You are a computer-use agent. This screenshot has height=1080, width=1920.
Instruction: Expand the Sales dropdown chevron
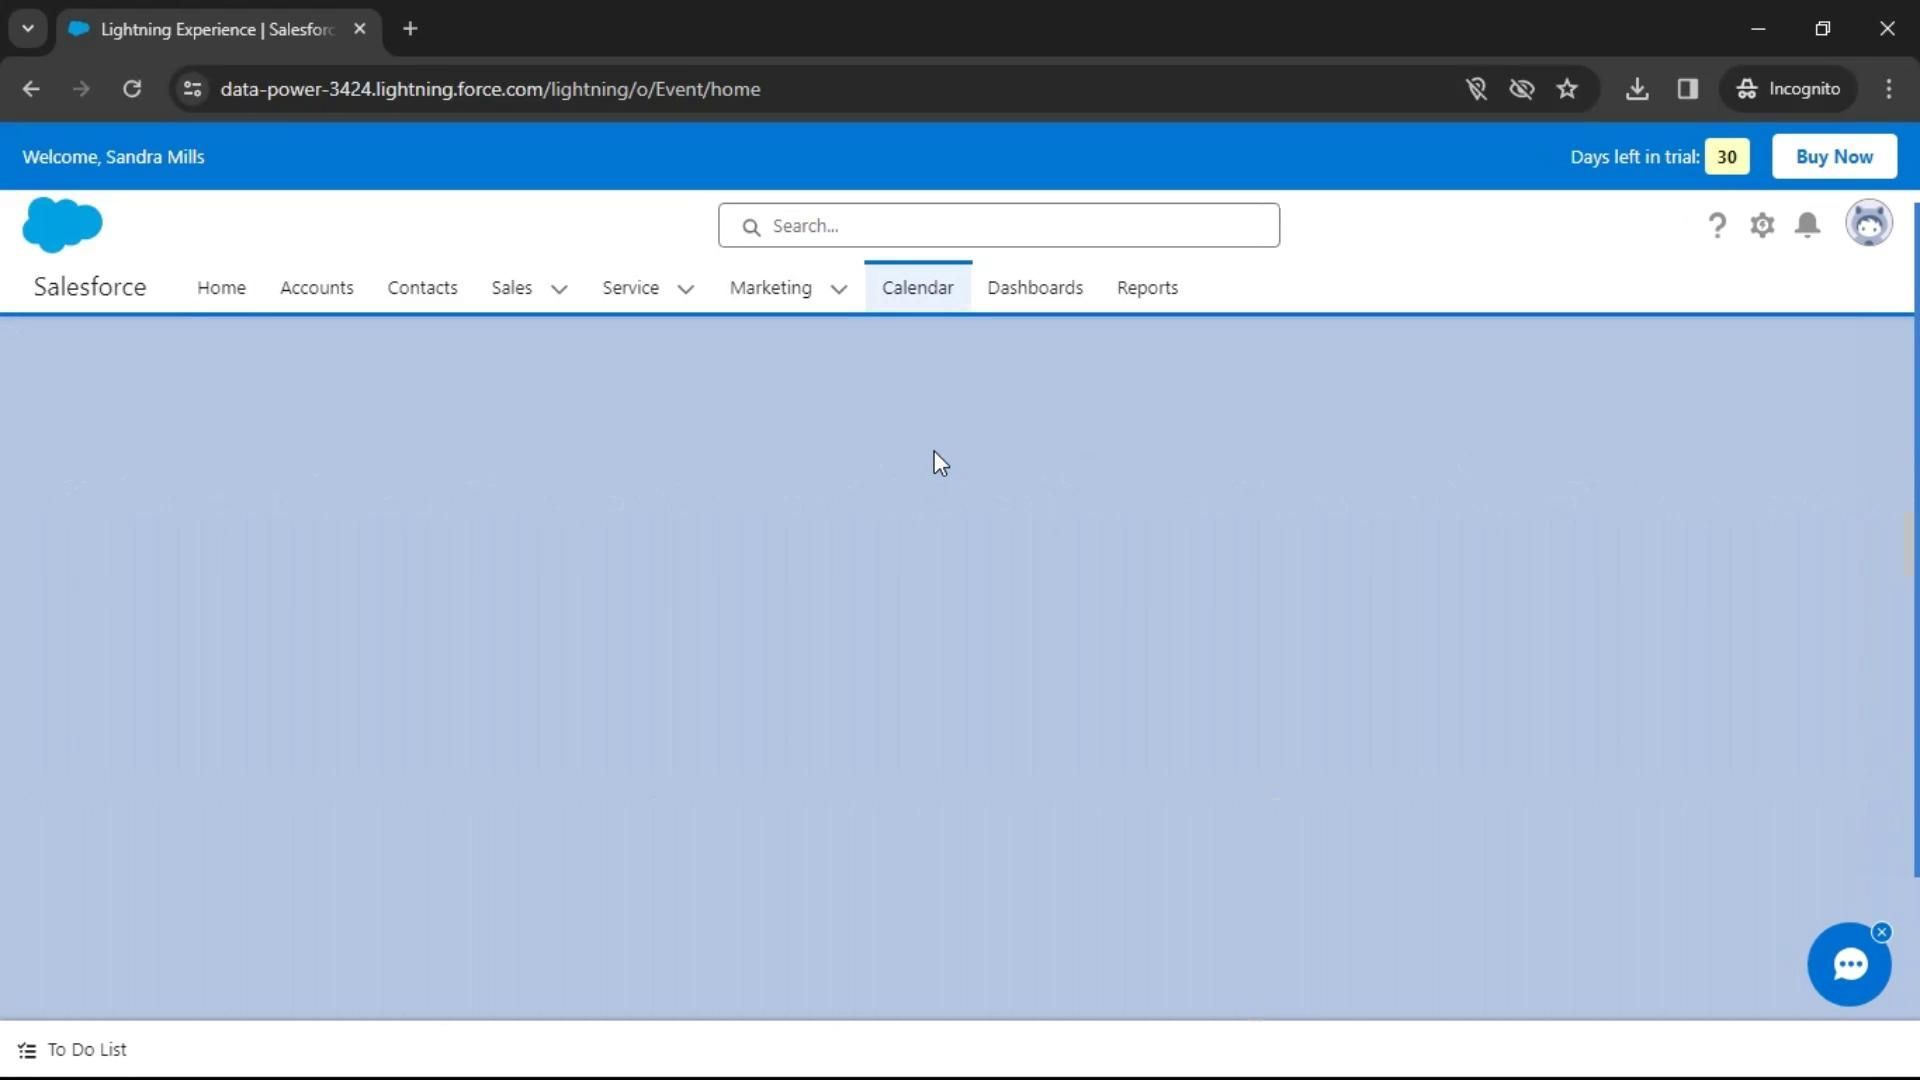(559, 289)
